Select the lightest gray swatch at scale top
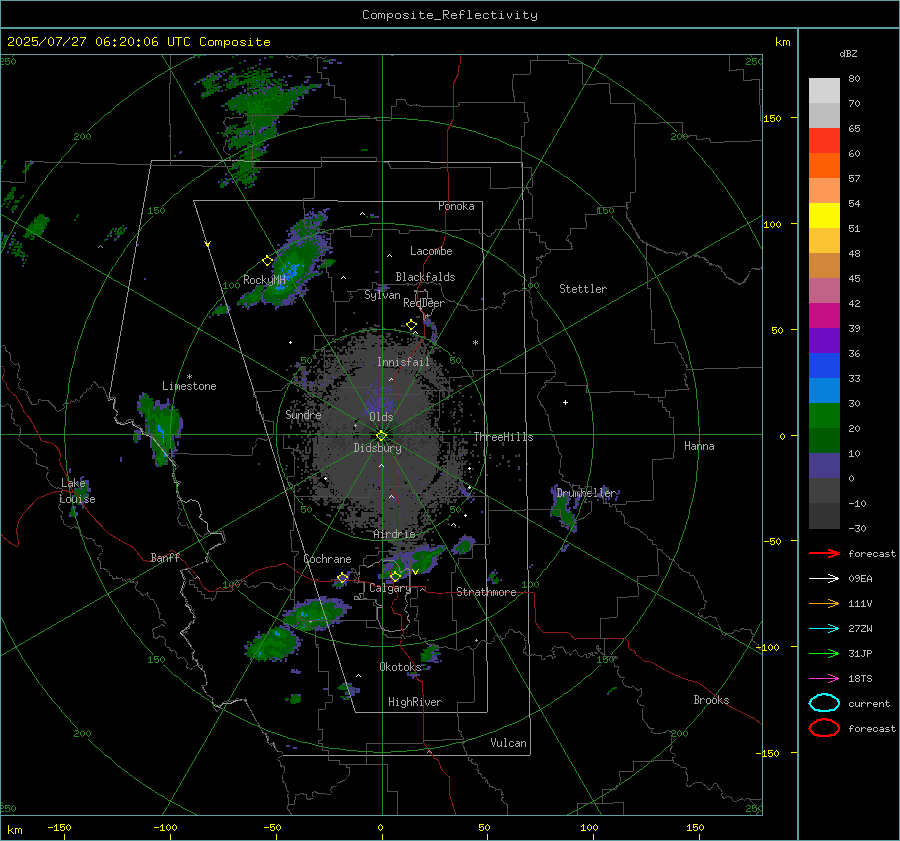Screen dimensions: 900x841 [824, 90]
